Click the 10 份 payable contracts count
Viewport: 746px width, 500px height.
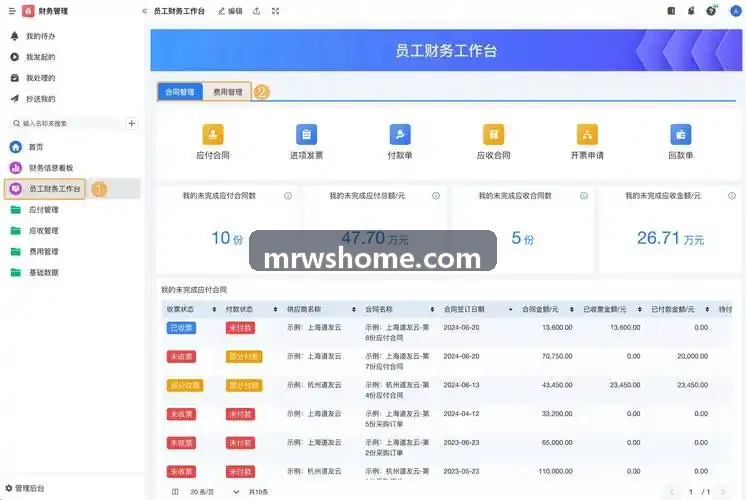[x=227, y=238]
